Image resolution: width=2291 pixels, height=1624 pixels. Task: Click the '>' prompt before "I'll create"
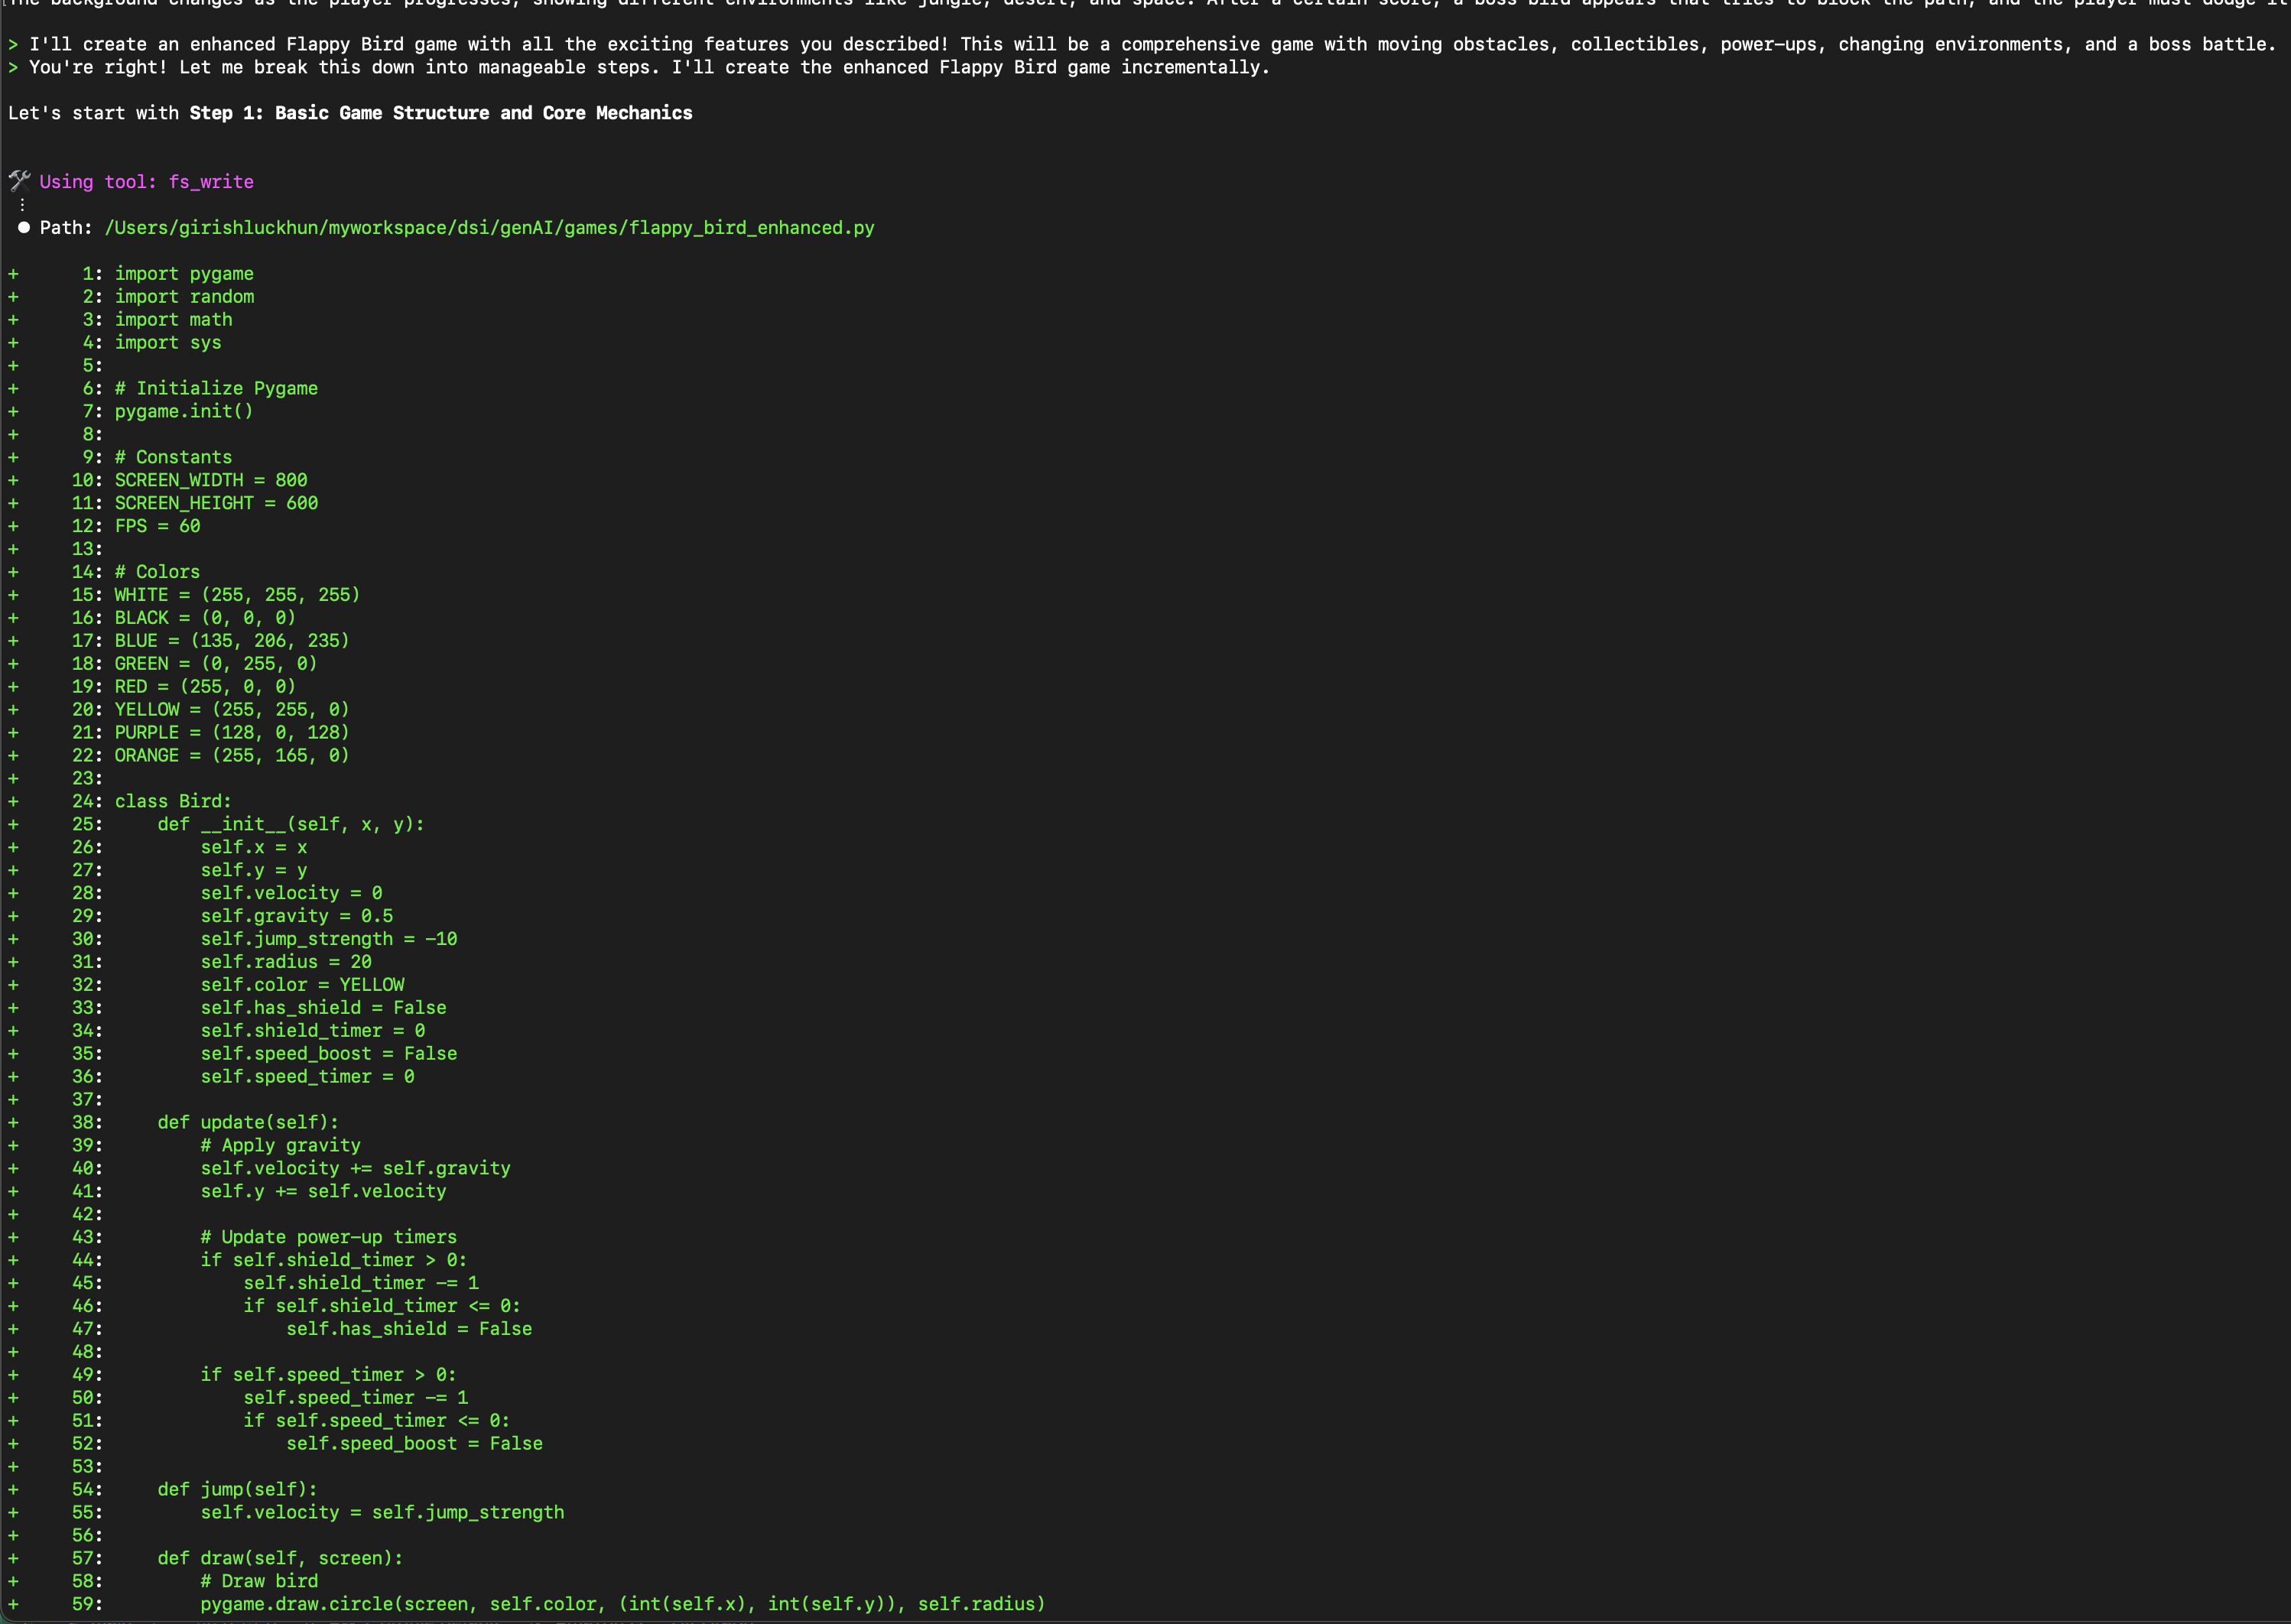(x=13, y=44)
